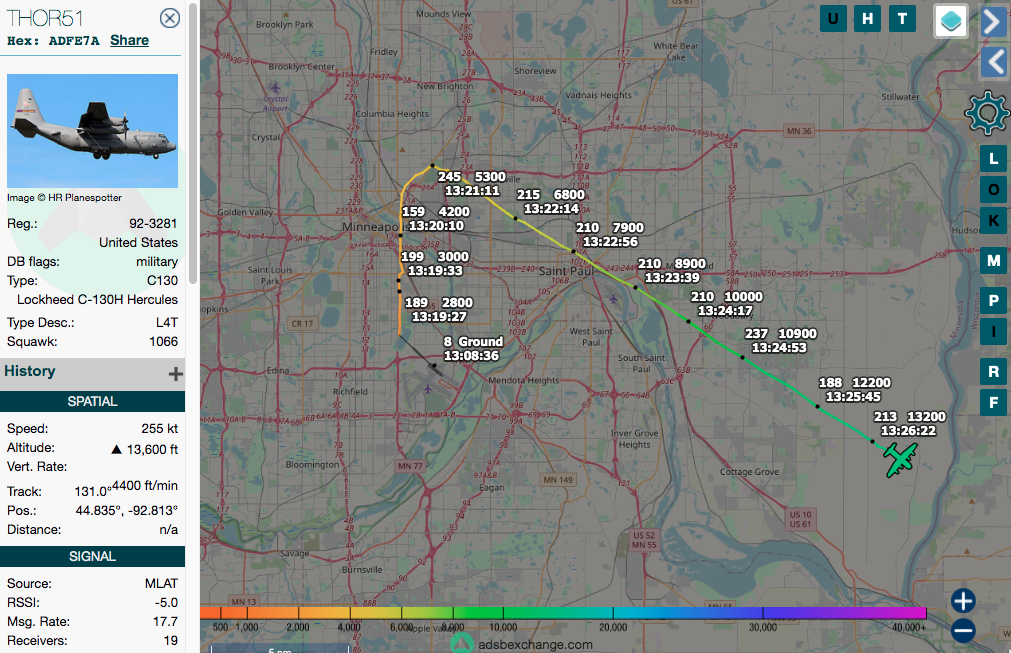Click the military DB flags value

pos(157,262)
